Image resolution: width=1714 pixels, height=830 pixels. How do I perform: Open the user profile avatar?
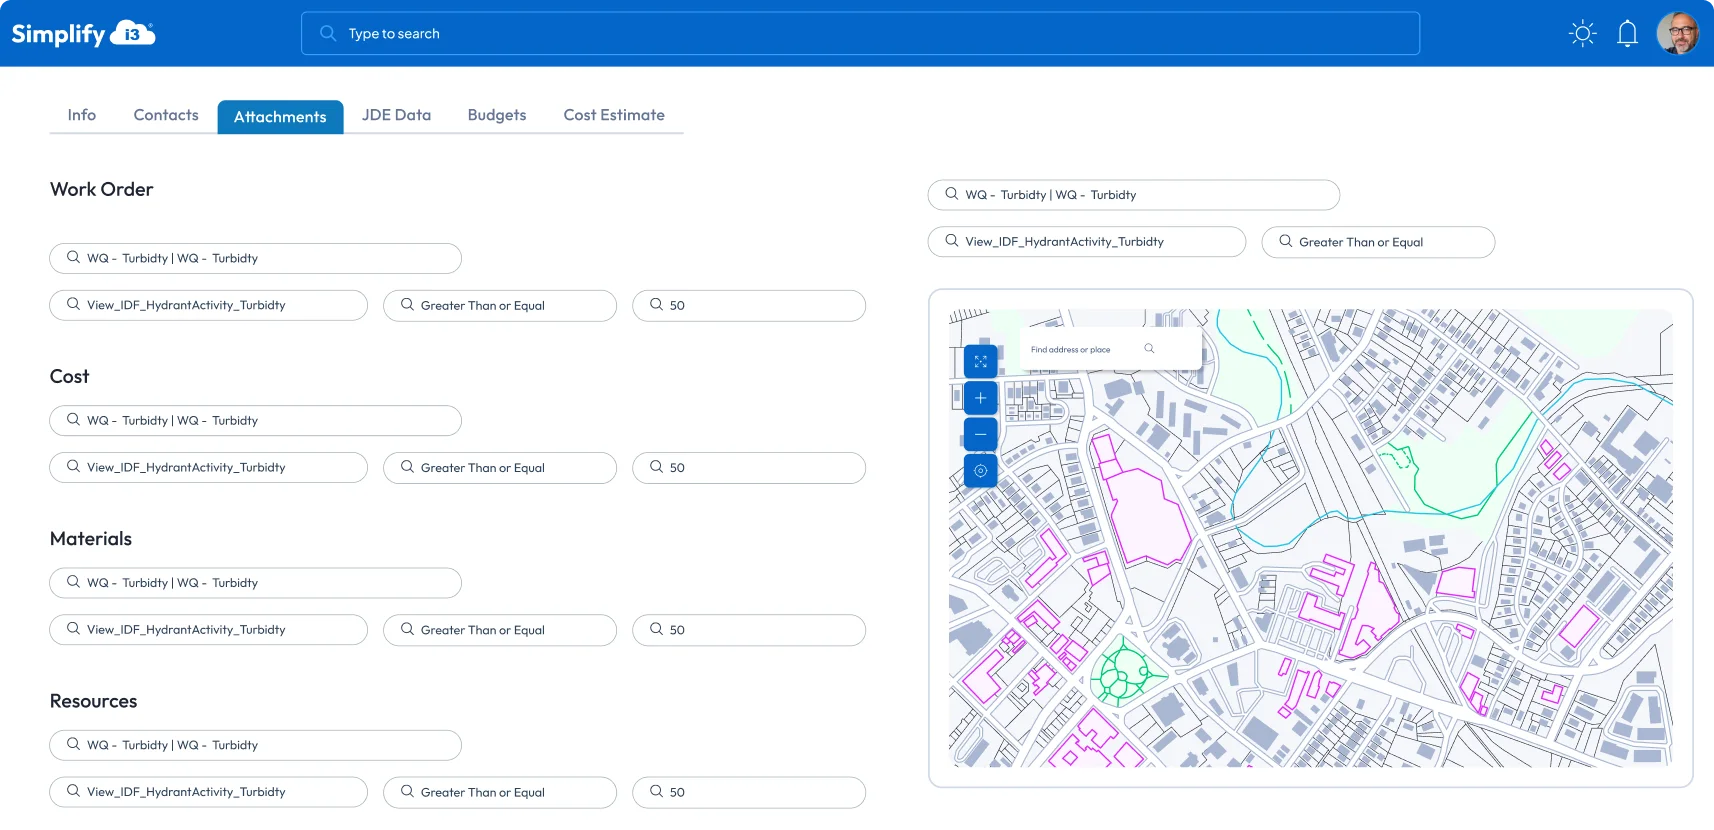pyautogui.click(x=1677, y=34)
